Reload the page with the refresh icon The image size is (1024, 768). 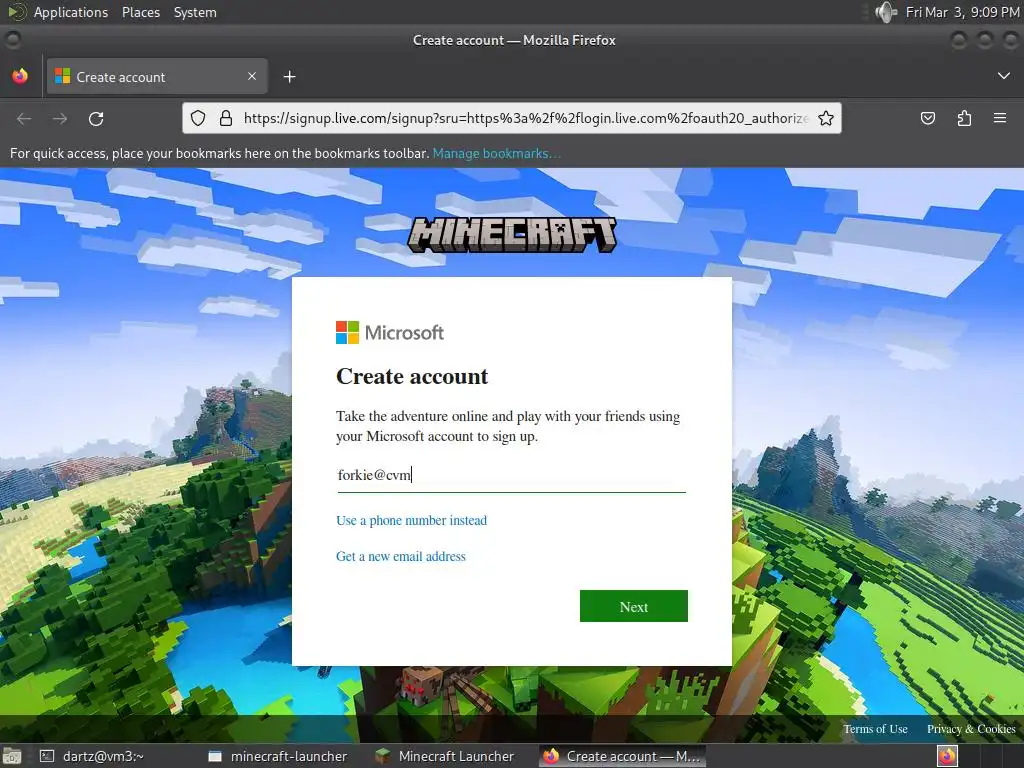coord(96,119)
